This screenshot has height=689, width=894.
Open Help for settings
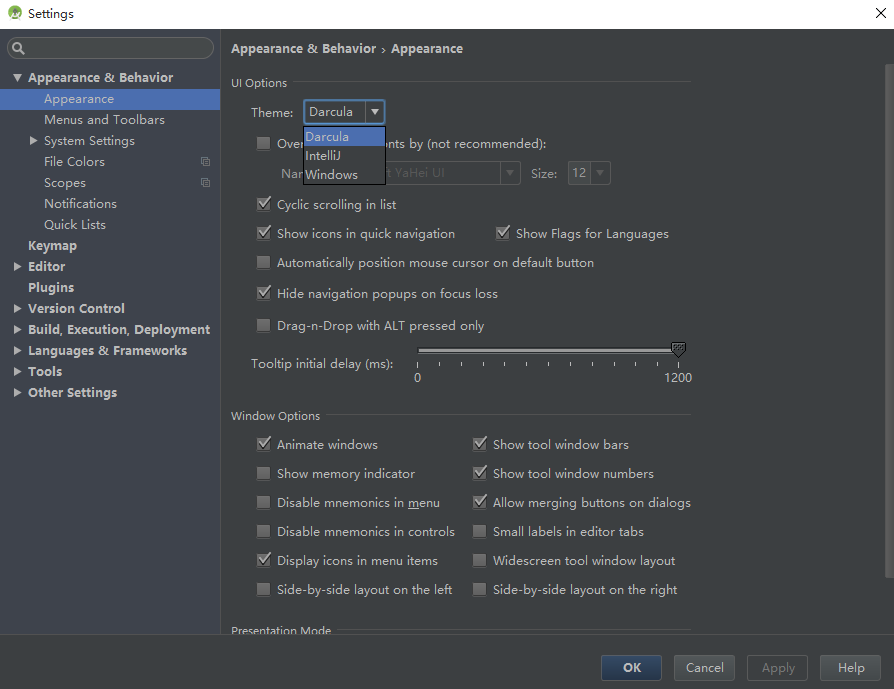(850, 668)
